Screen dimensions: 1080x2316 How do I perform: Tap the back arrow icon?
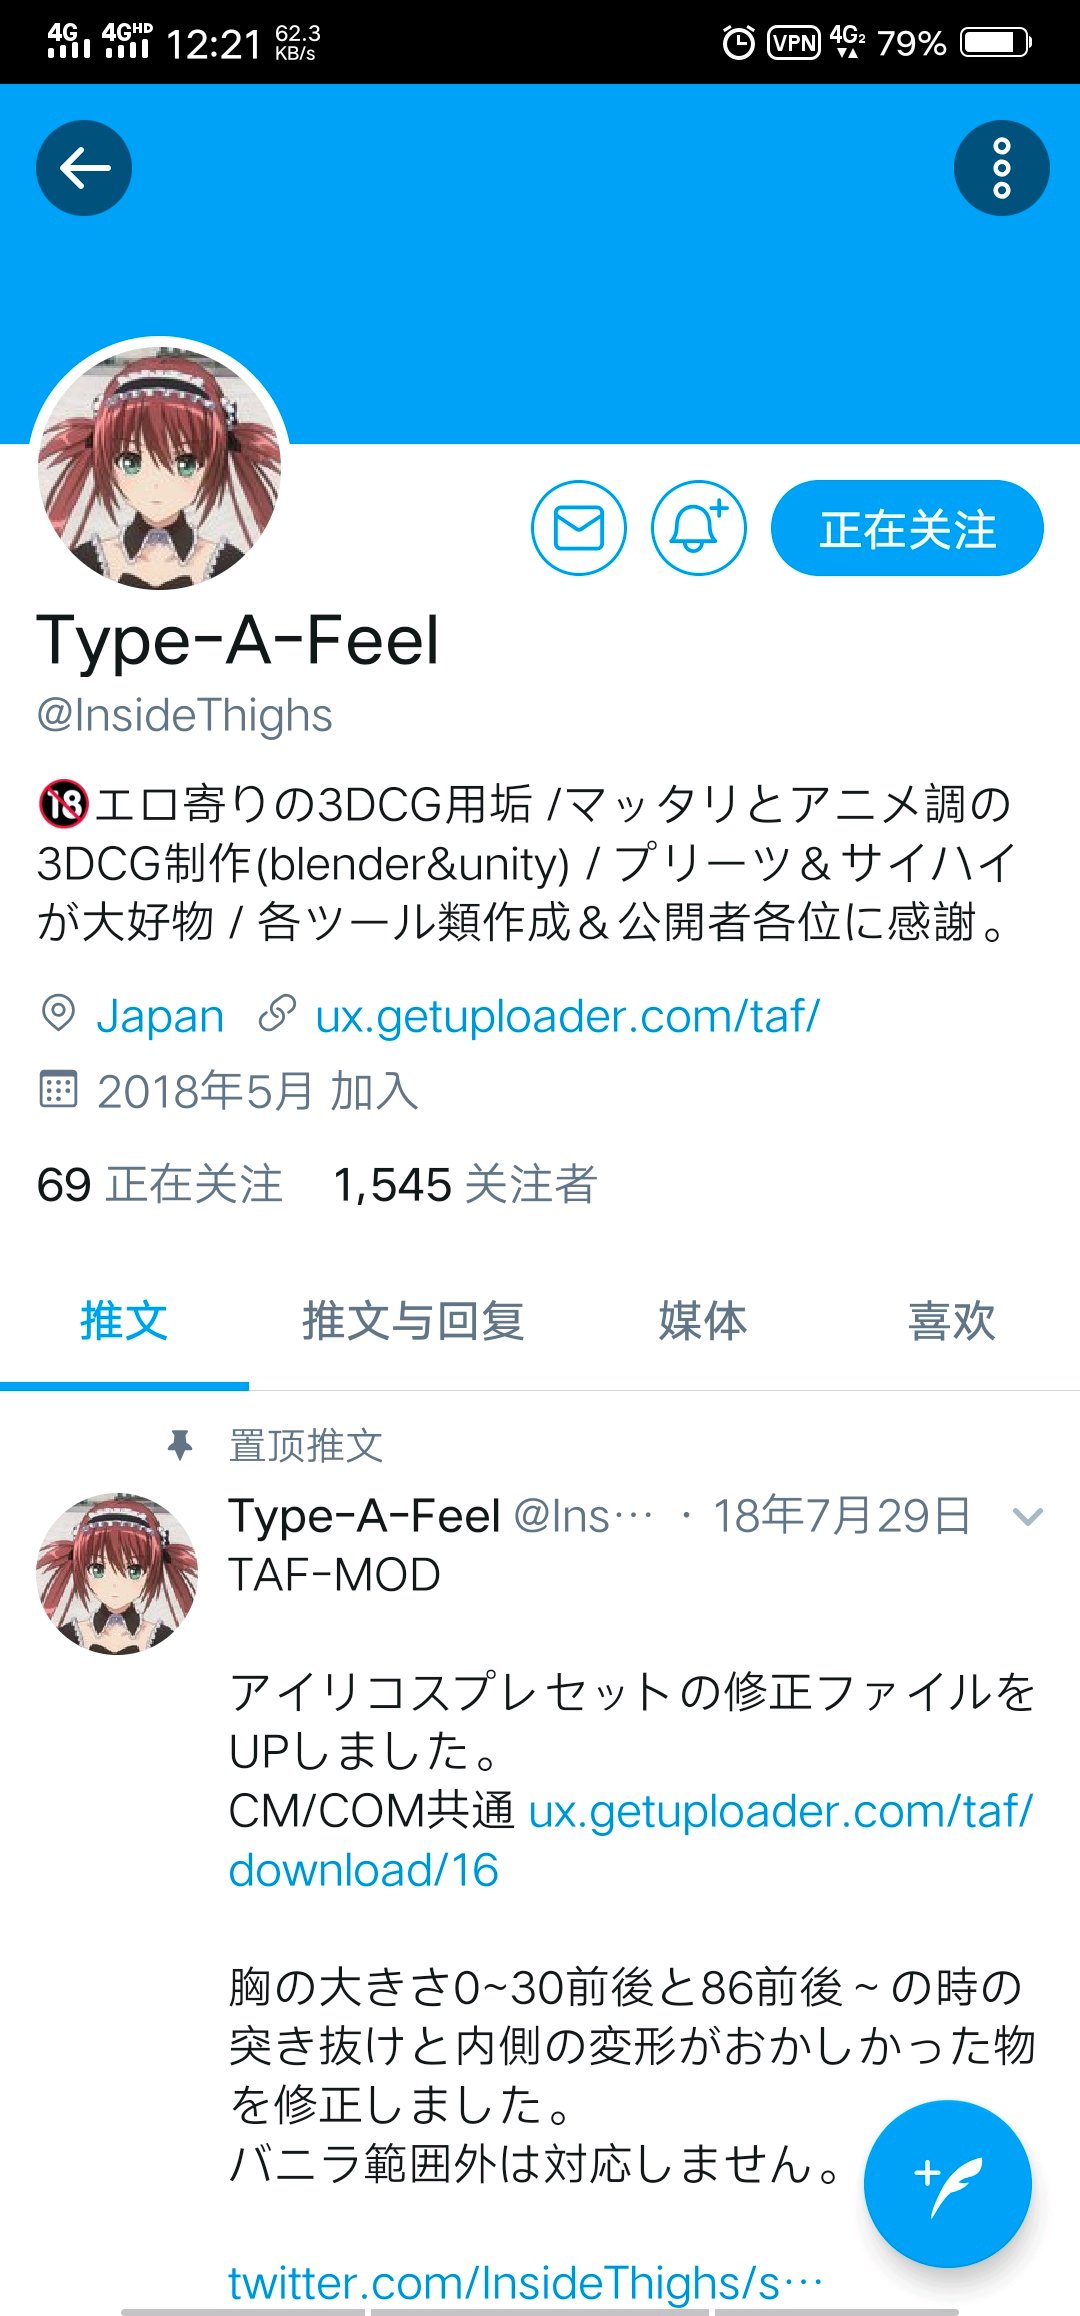(x=84, y=168)
